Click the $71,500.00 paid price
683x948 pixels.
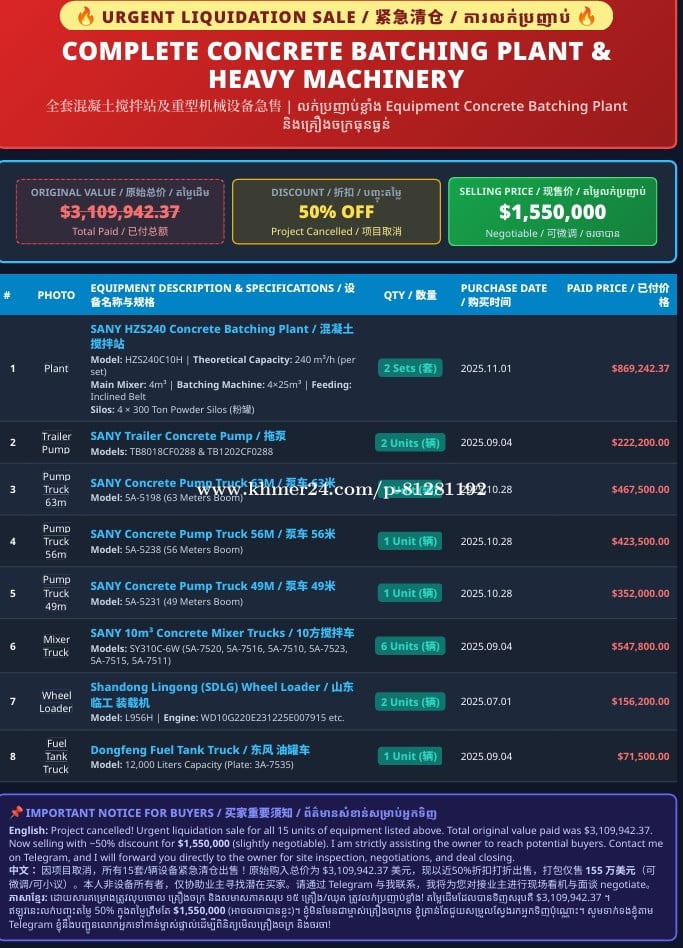pos(643,756)
